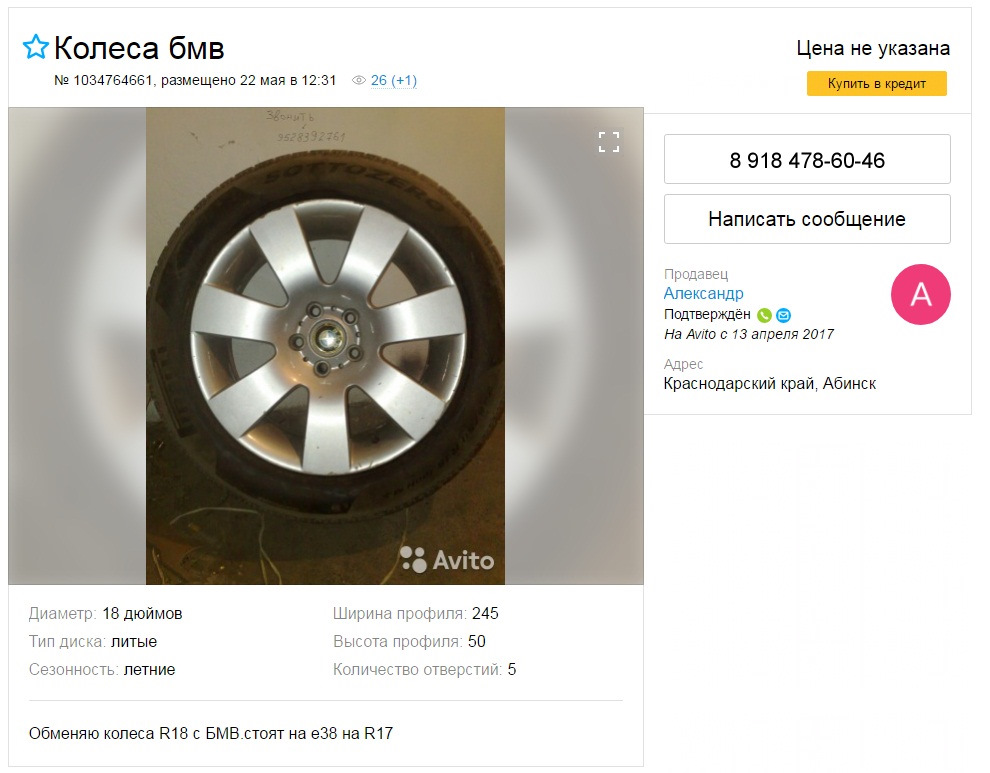The image size is (990, 773).
Task: Click the Диаметр 18 дюймов parameter
Action: (x=106, y=613)
